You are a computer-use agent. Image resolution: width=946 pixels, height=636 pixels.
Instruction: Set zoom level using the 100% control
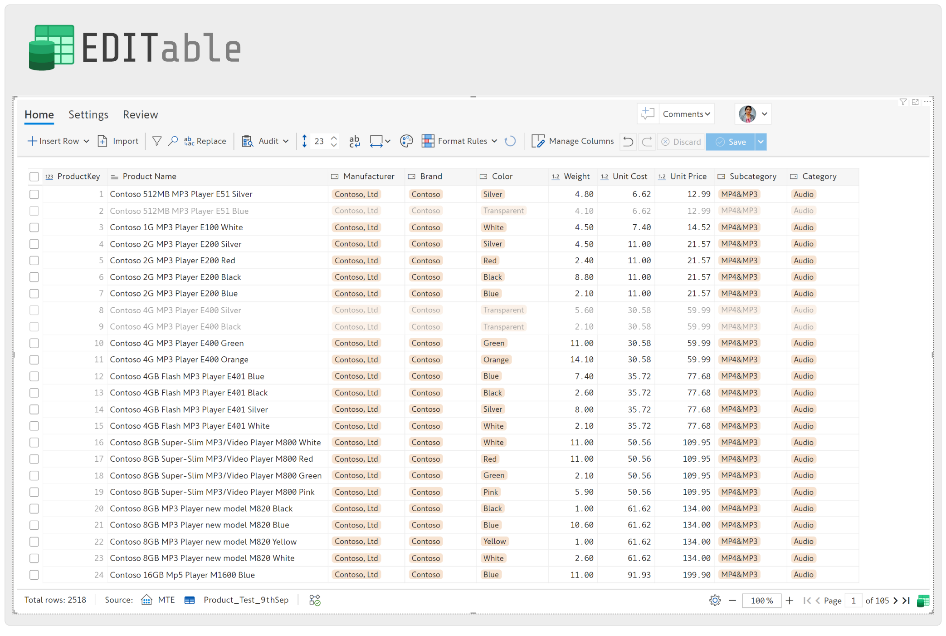point(761,600)
